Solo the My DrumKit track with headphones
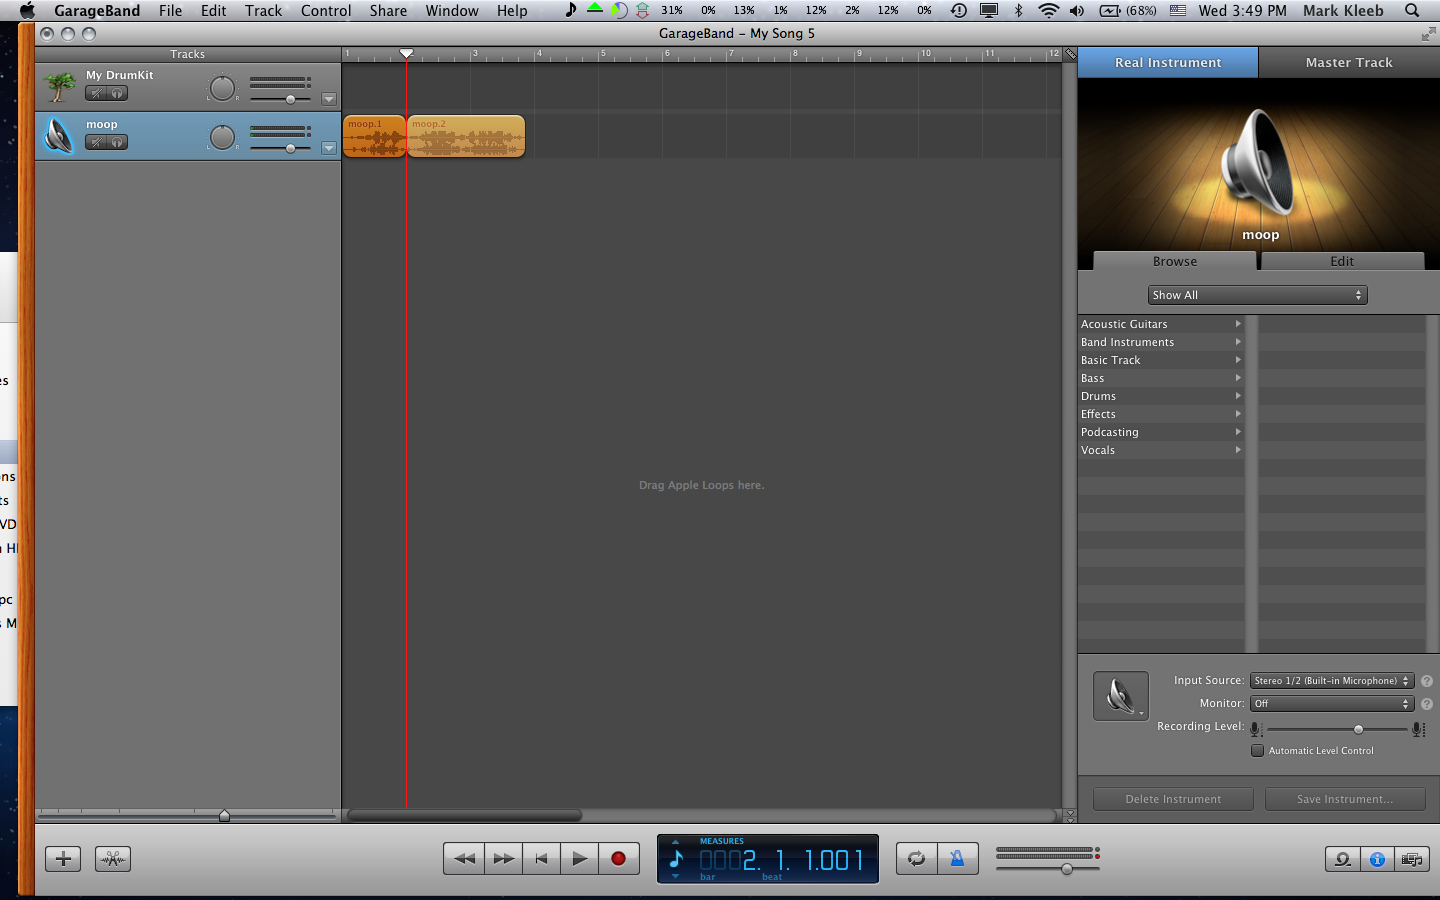The image size is (1440, 900). (117, 93)
